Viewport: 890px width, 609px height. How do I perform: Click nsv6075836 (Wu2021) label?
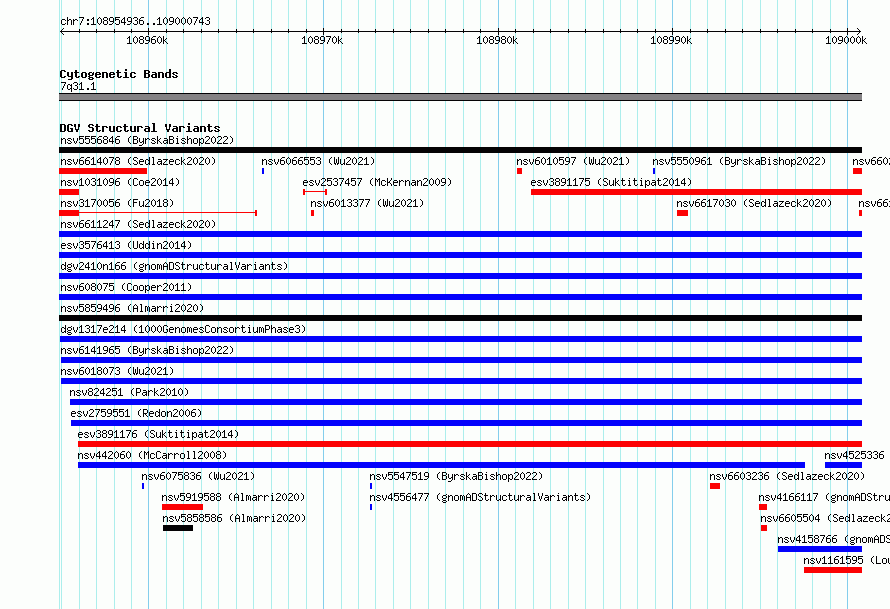(198, 476)
